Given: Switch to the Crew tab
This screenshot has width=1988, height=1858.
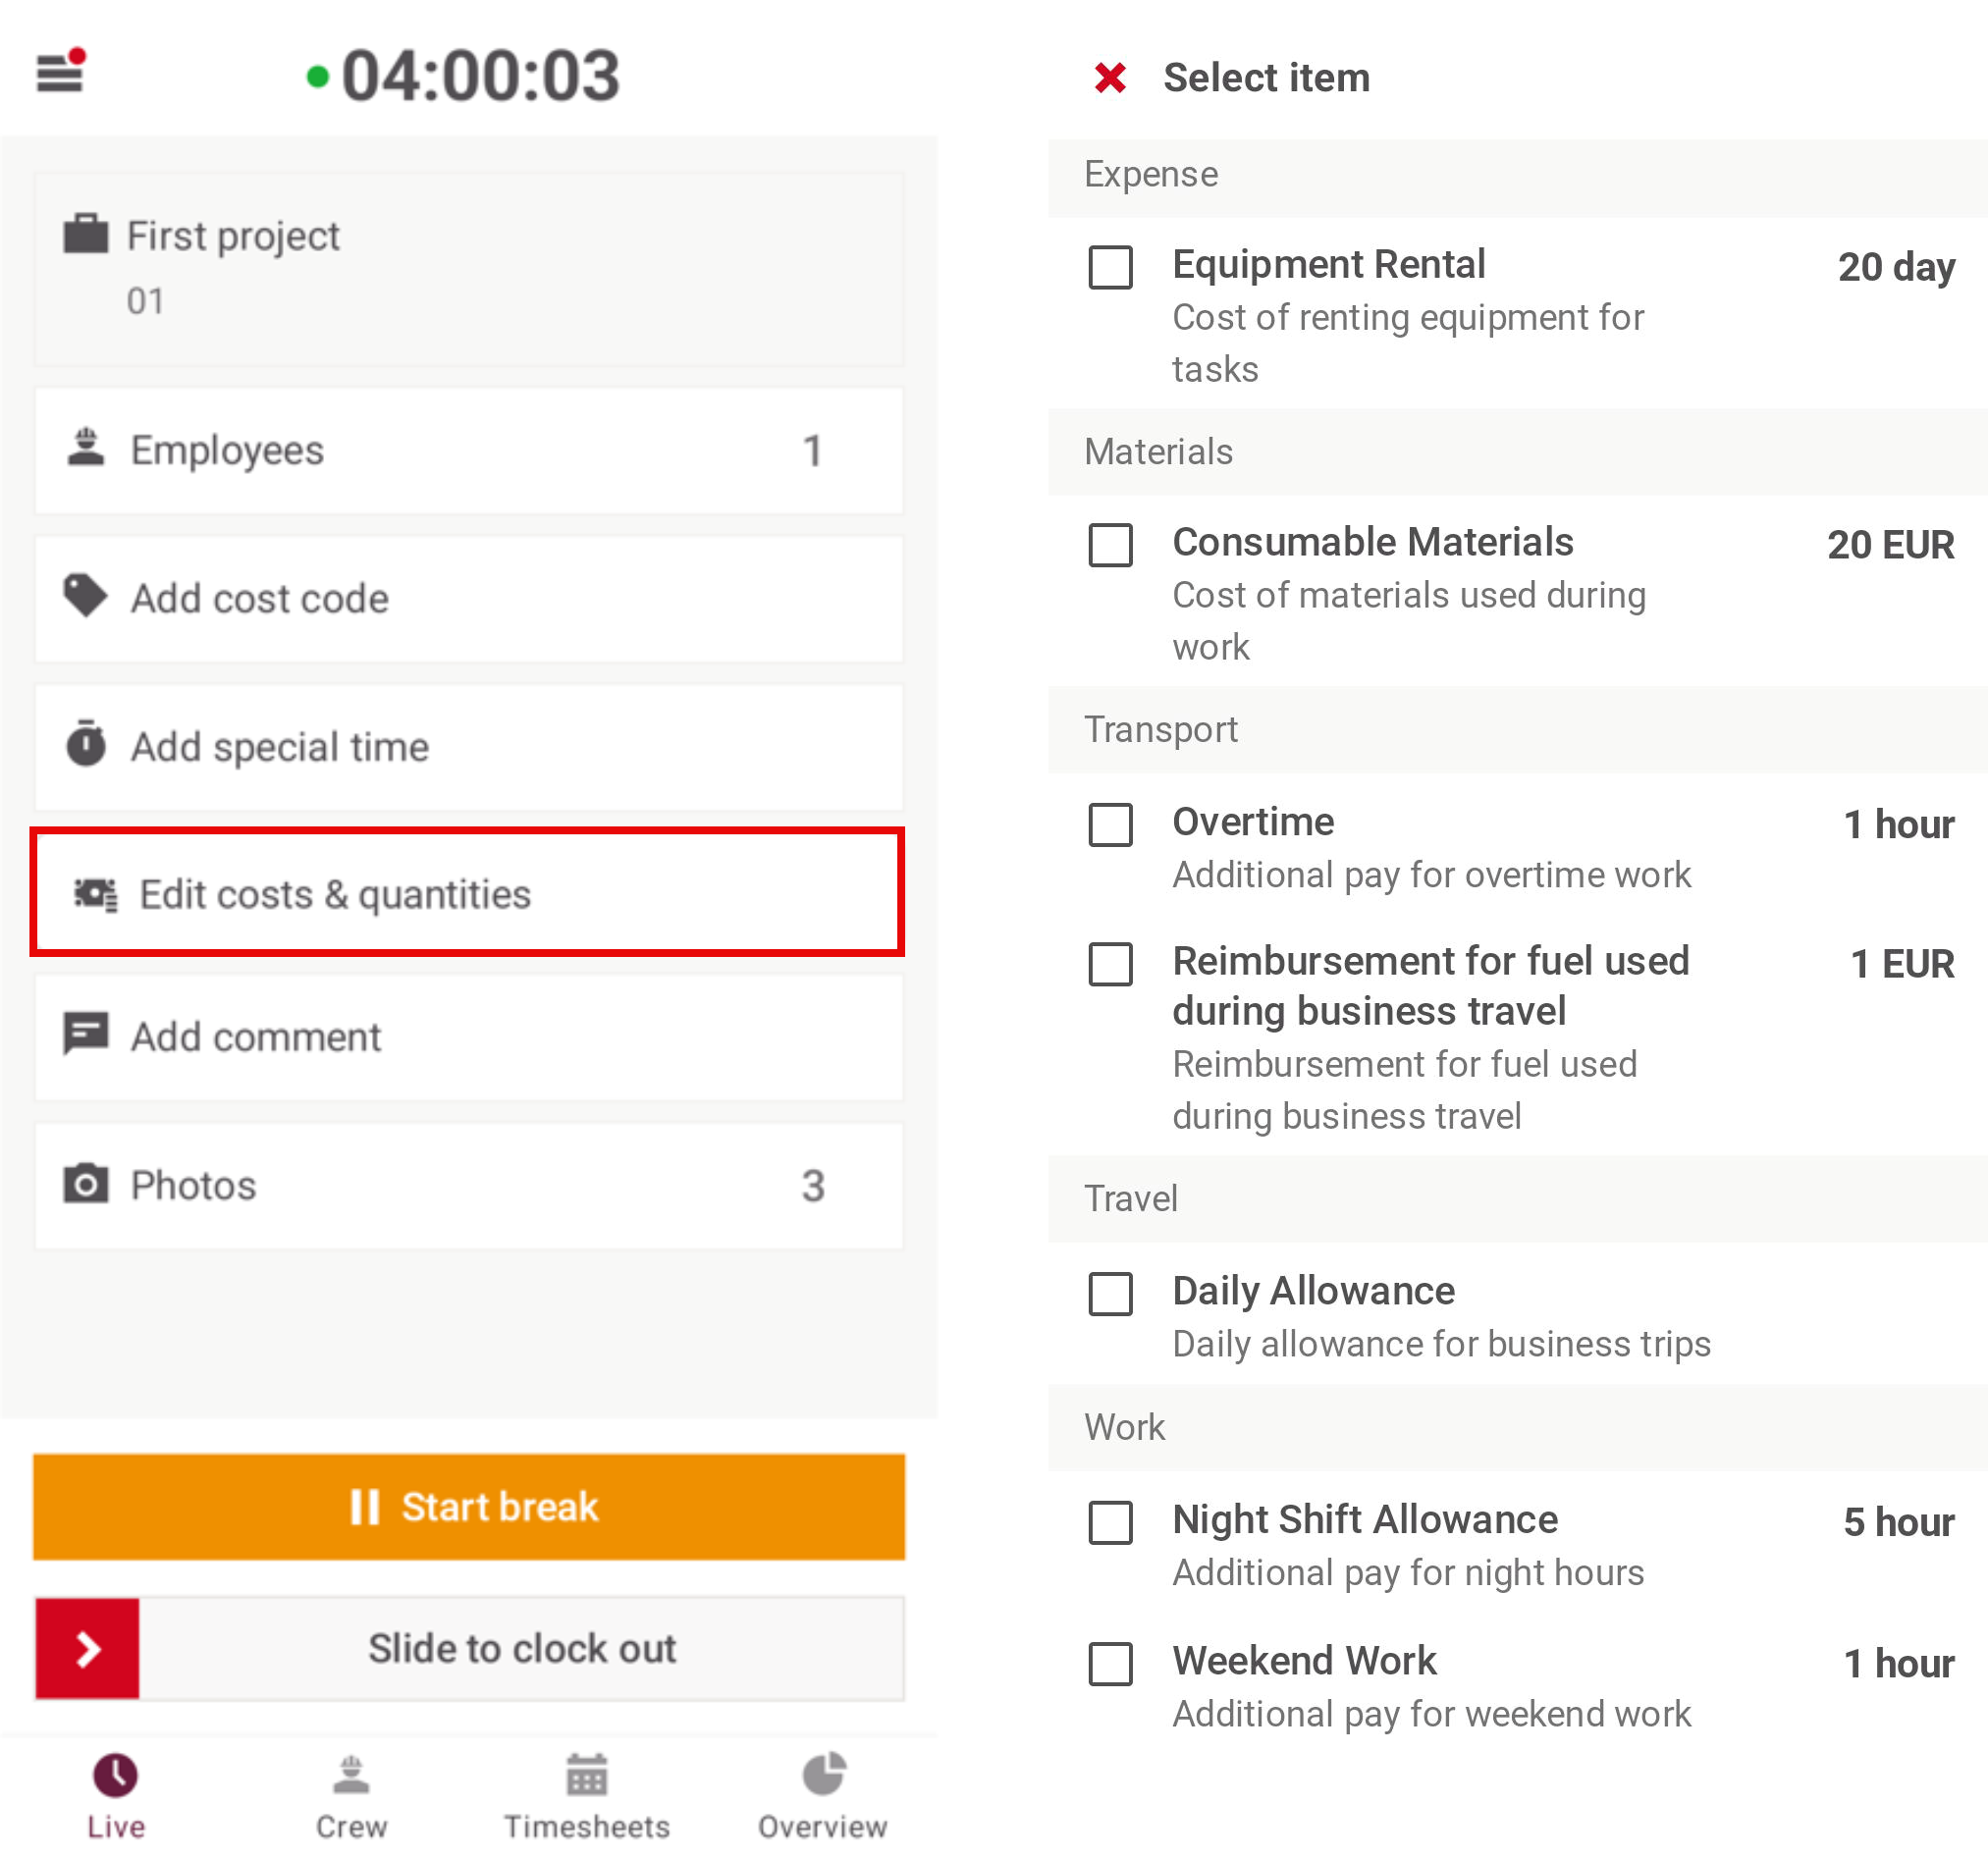Looking at the screenshot, I should 351,1795.
